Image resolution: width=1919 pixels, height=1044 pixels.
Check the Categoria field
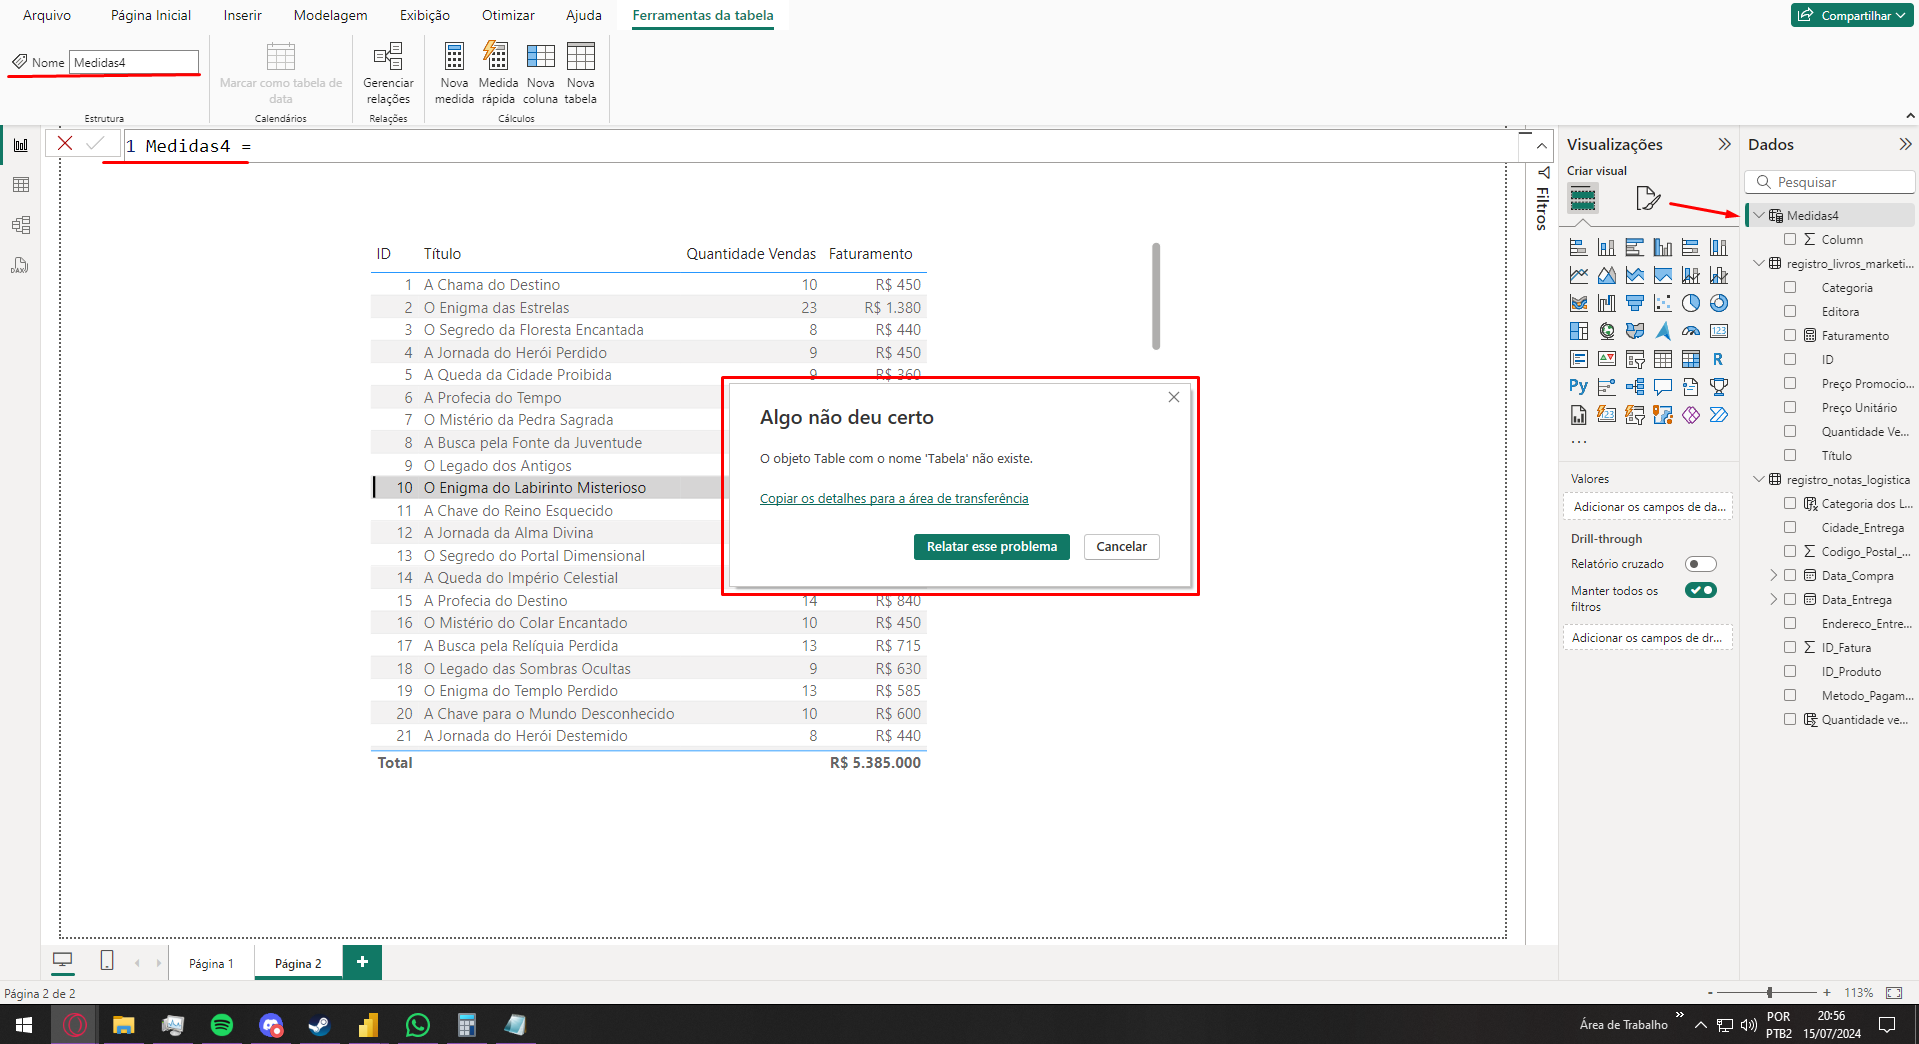[x=1790, y=288]
